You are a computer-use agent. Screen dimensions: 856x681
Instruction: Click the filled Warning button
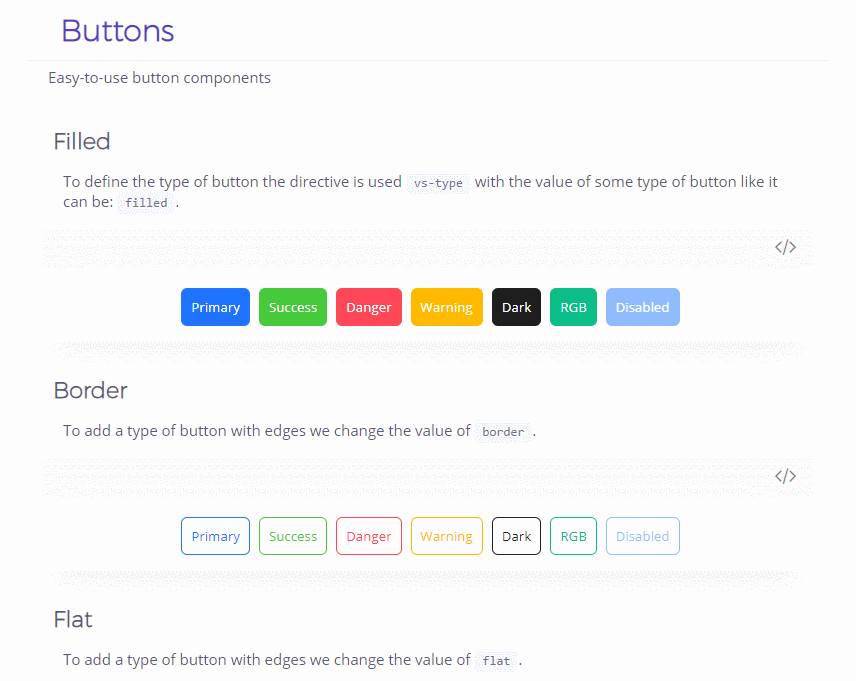[x=446, y=307]
